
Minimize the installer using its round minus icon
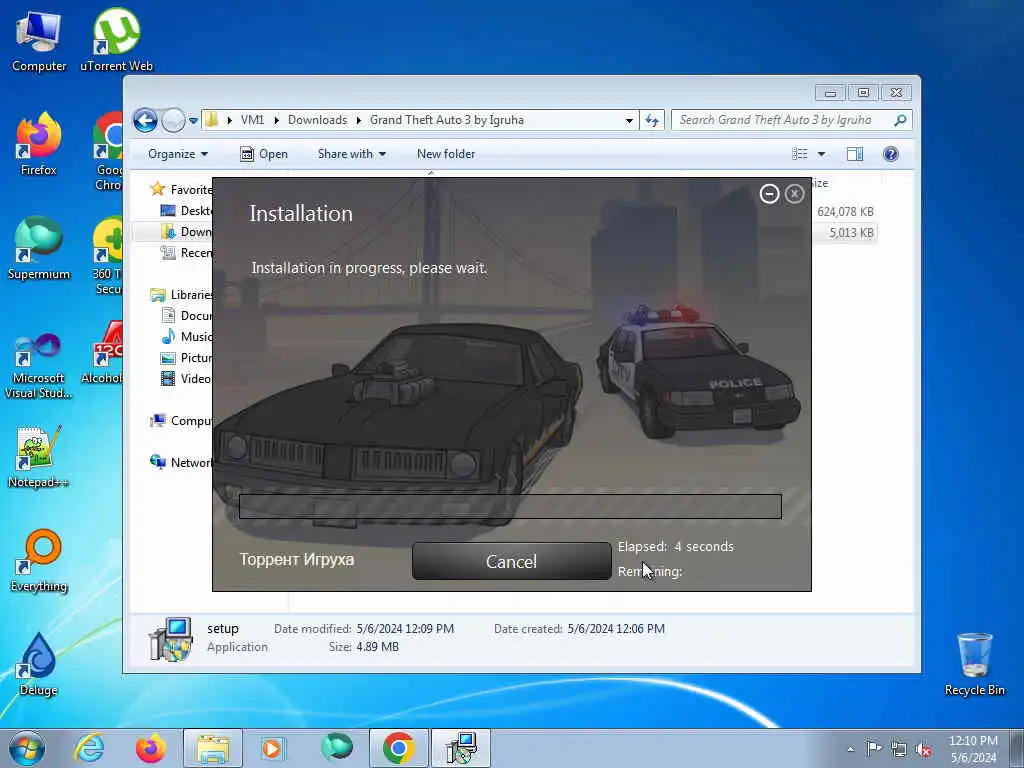[769, 194]
